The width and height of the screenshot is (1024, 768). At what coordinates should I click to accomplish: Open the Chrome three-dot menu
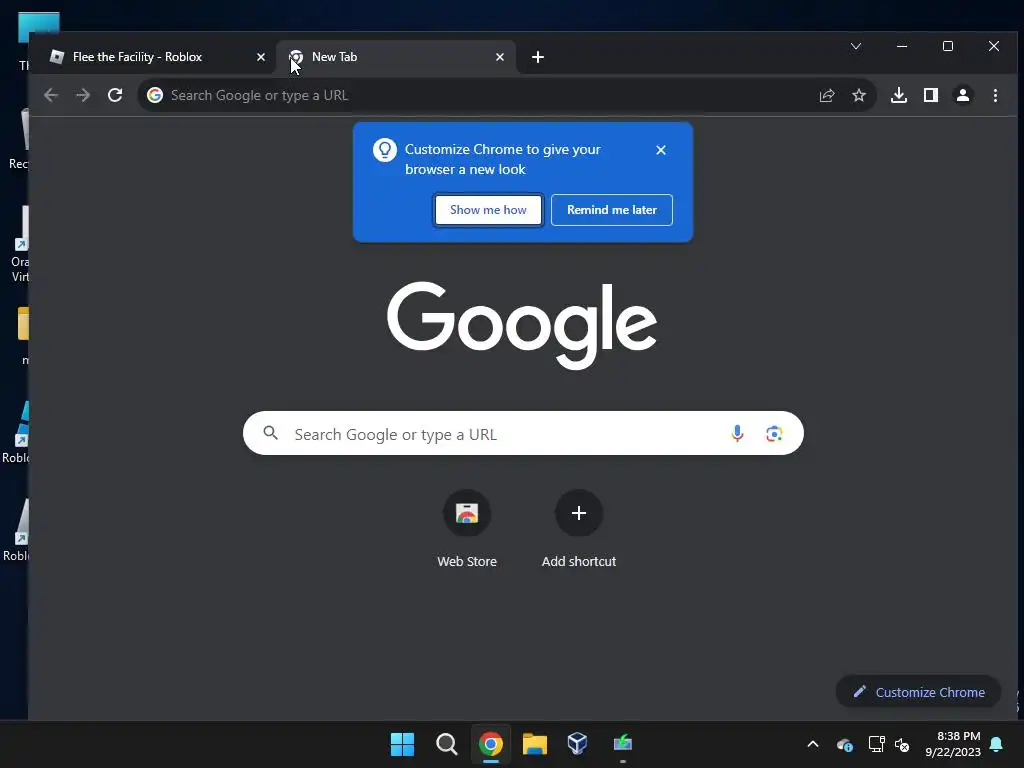995,95
